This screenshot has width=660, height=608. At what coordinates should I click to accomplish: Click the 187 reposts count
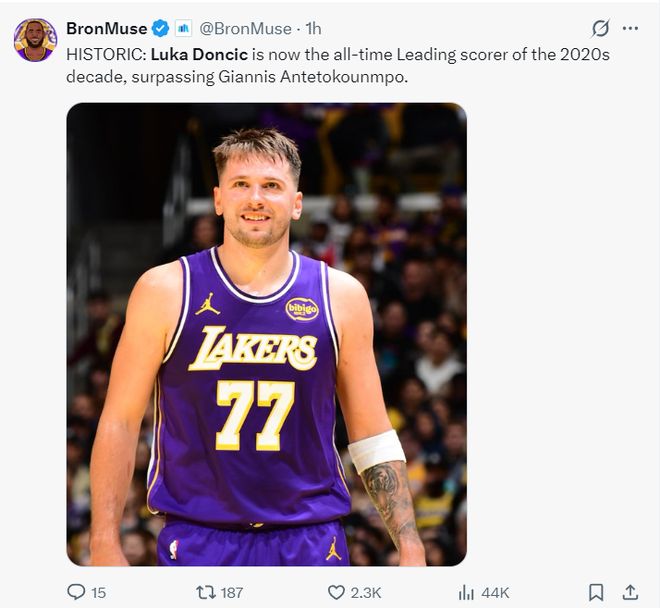point(230,592)
